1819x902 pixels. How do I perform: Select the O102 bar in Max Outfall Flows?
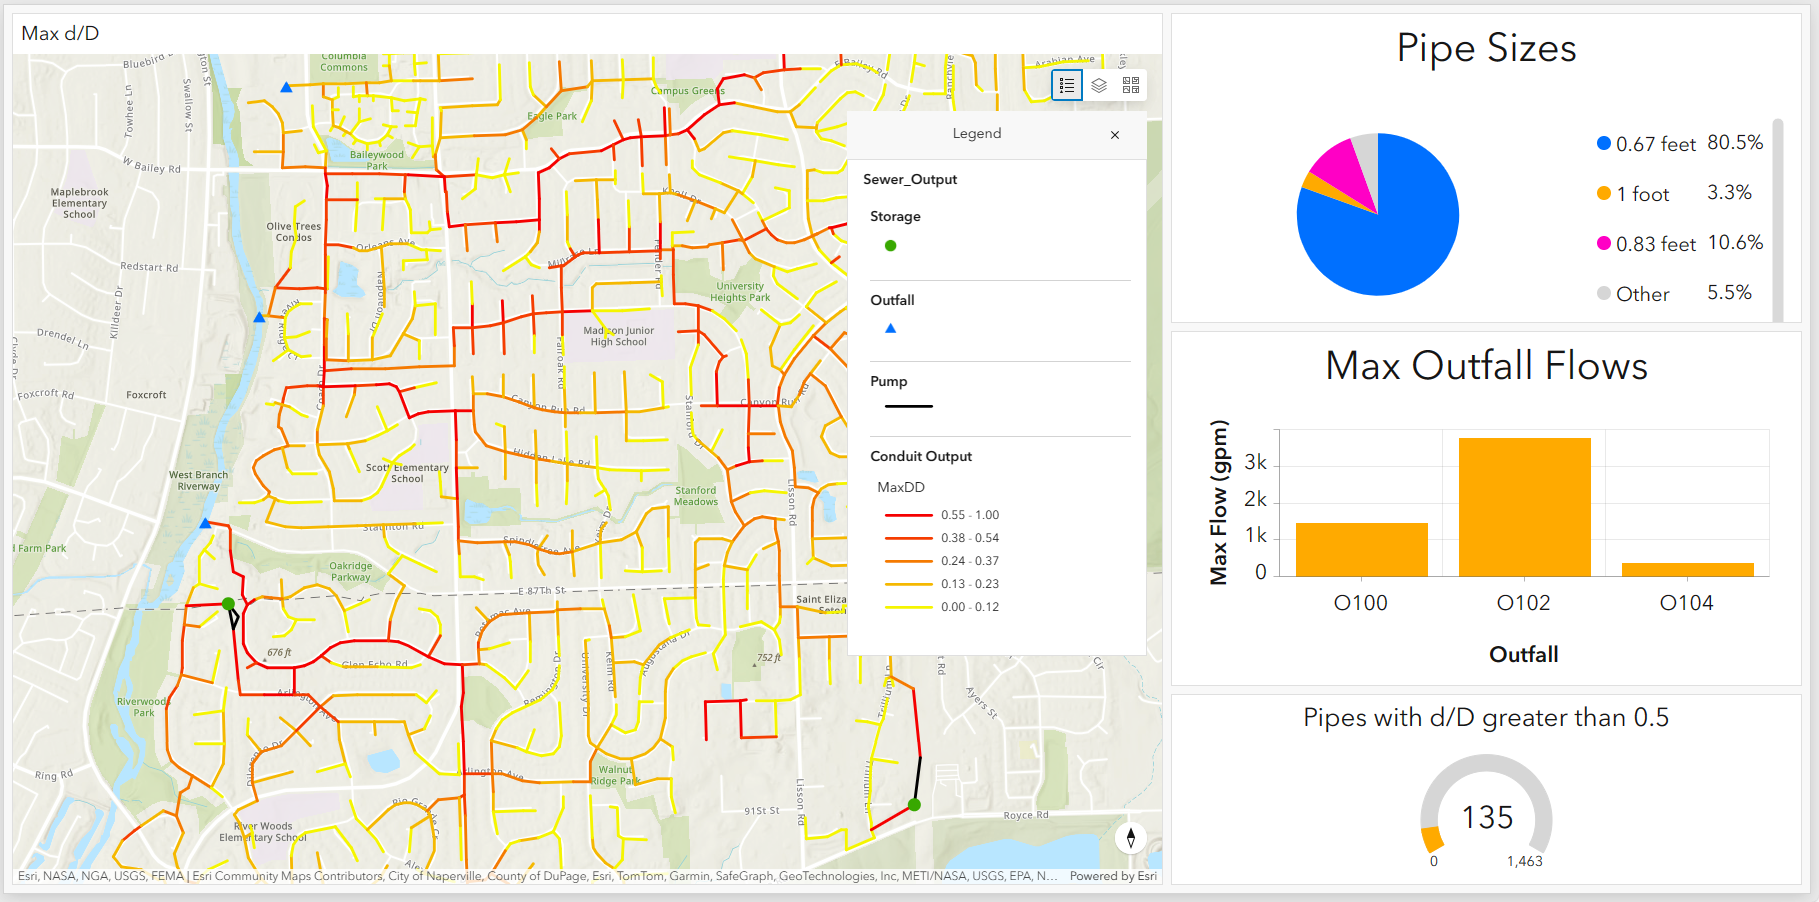1524,507
